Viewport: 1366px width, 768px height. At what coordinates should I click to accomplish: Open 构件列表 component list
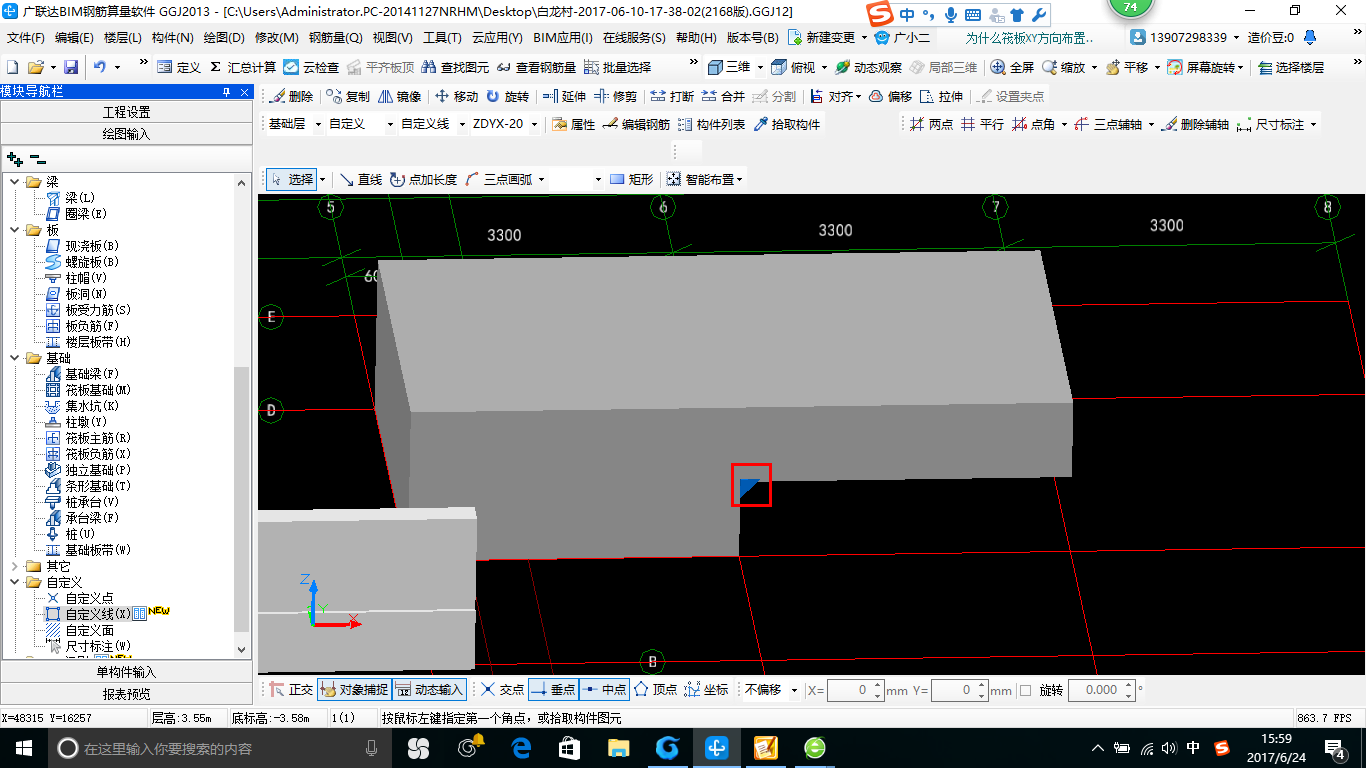pyautogui.click(x=711, y=125)
